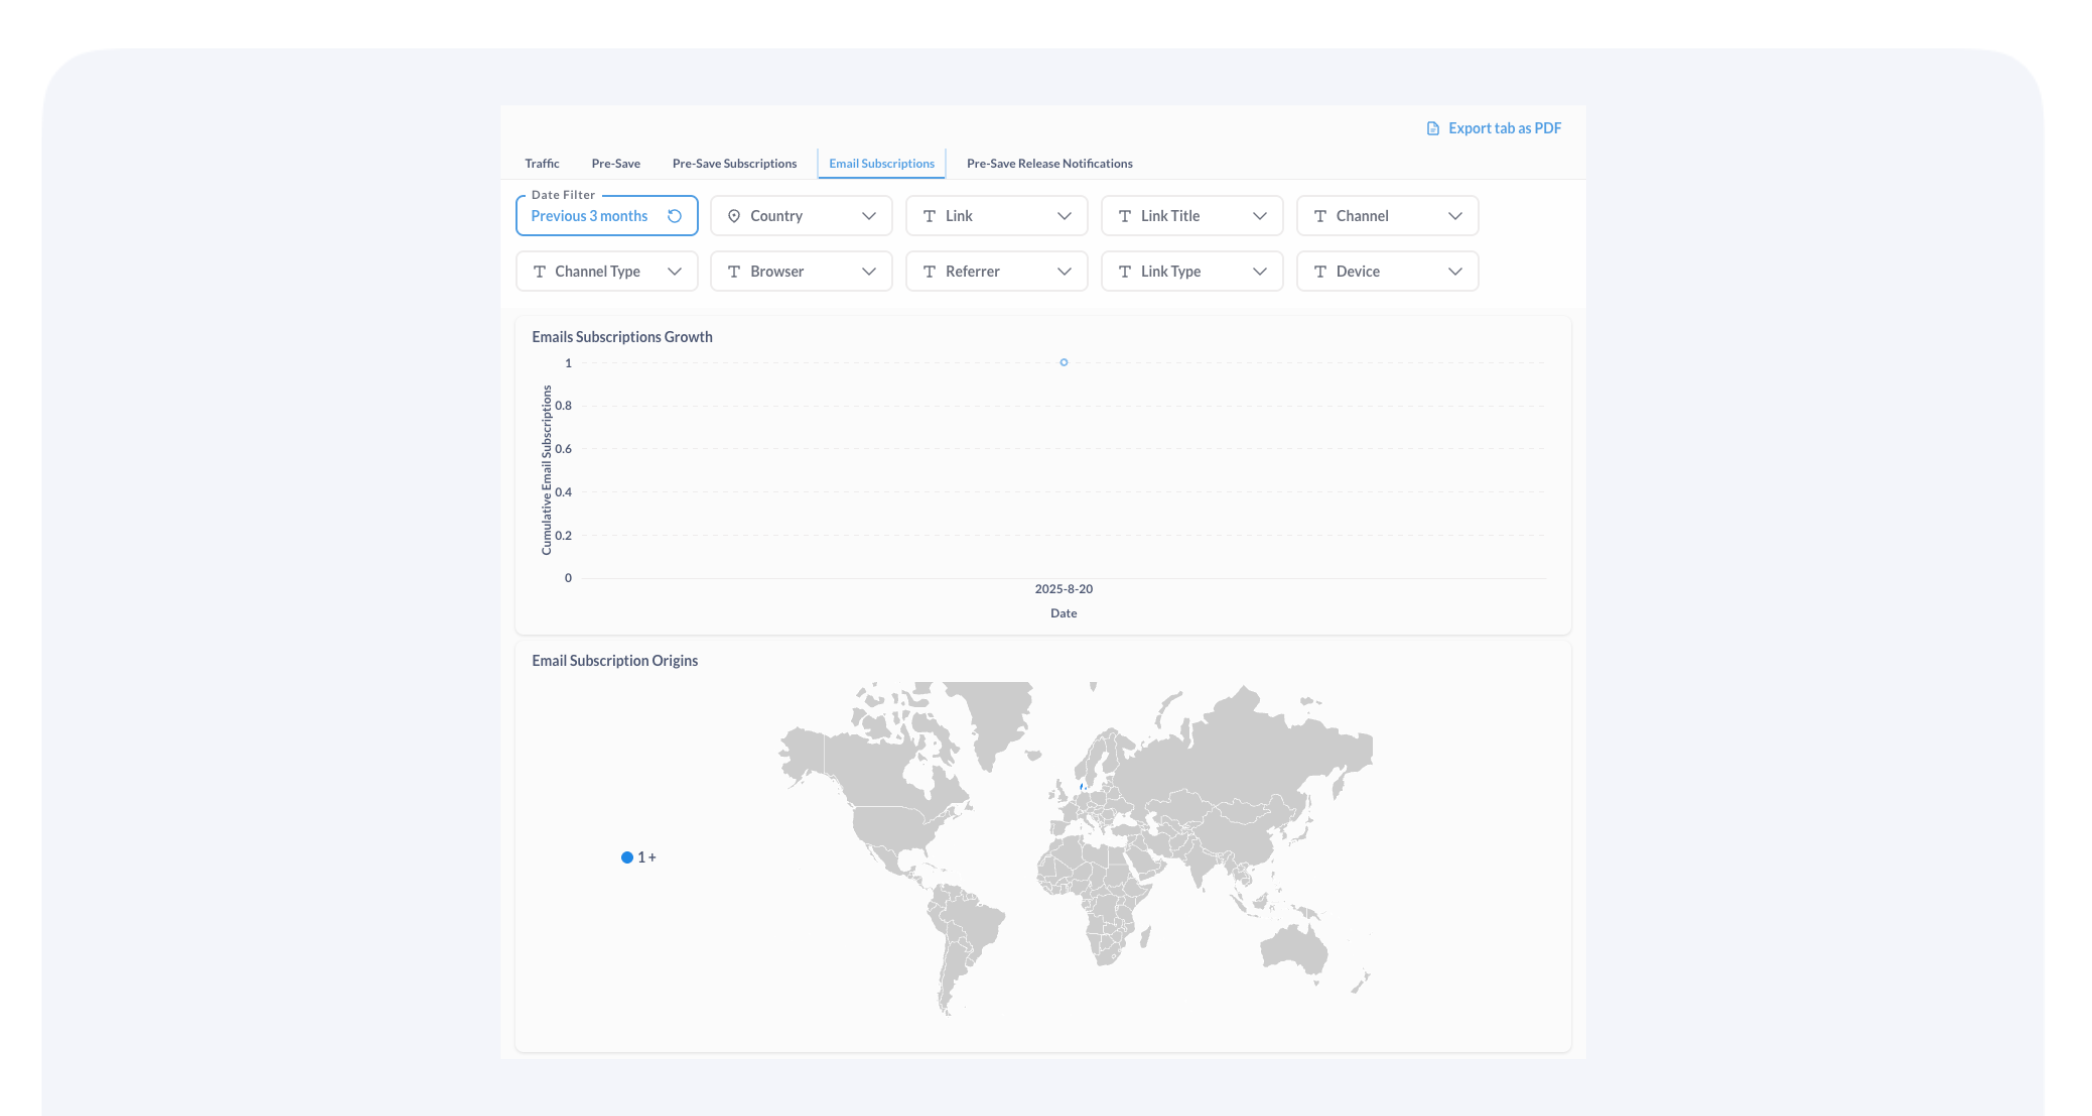Click the text icon beside Link

click(x=929, y=216)
